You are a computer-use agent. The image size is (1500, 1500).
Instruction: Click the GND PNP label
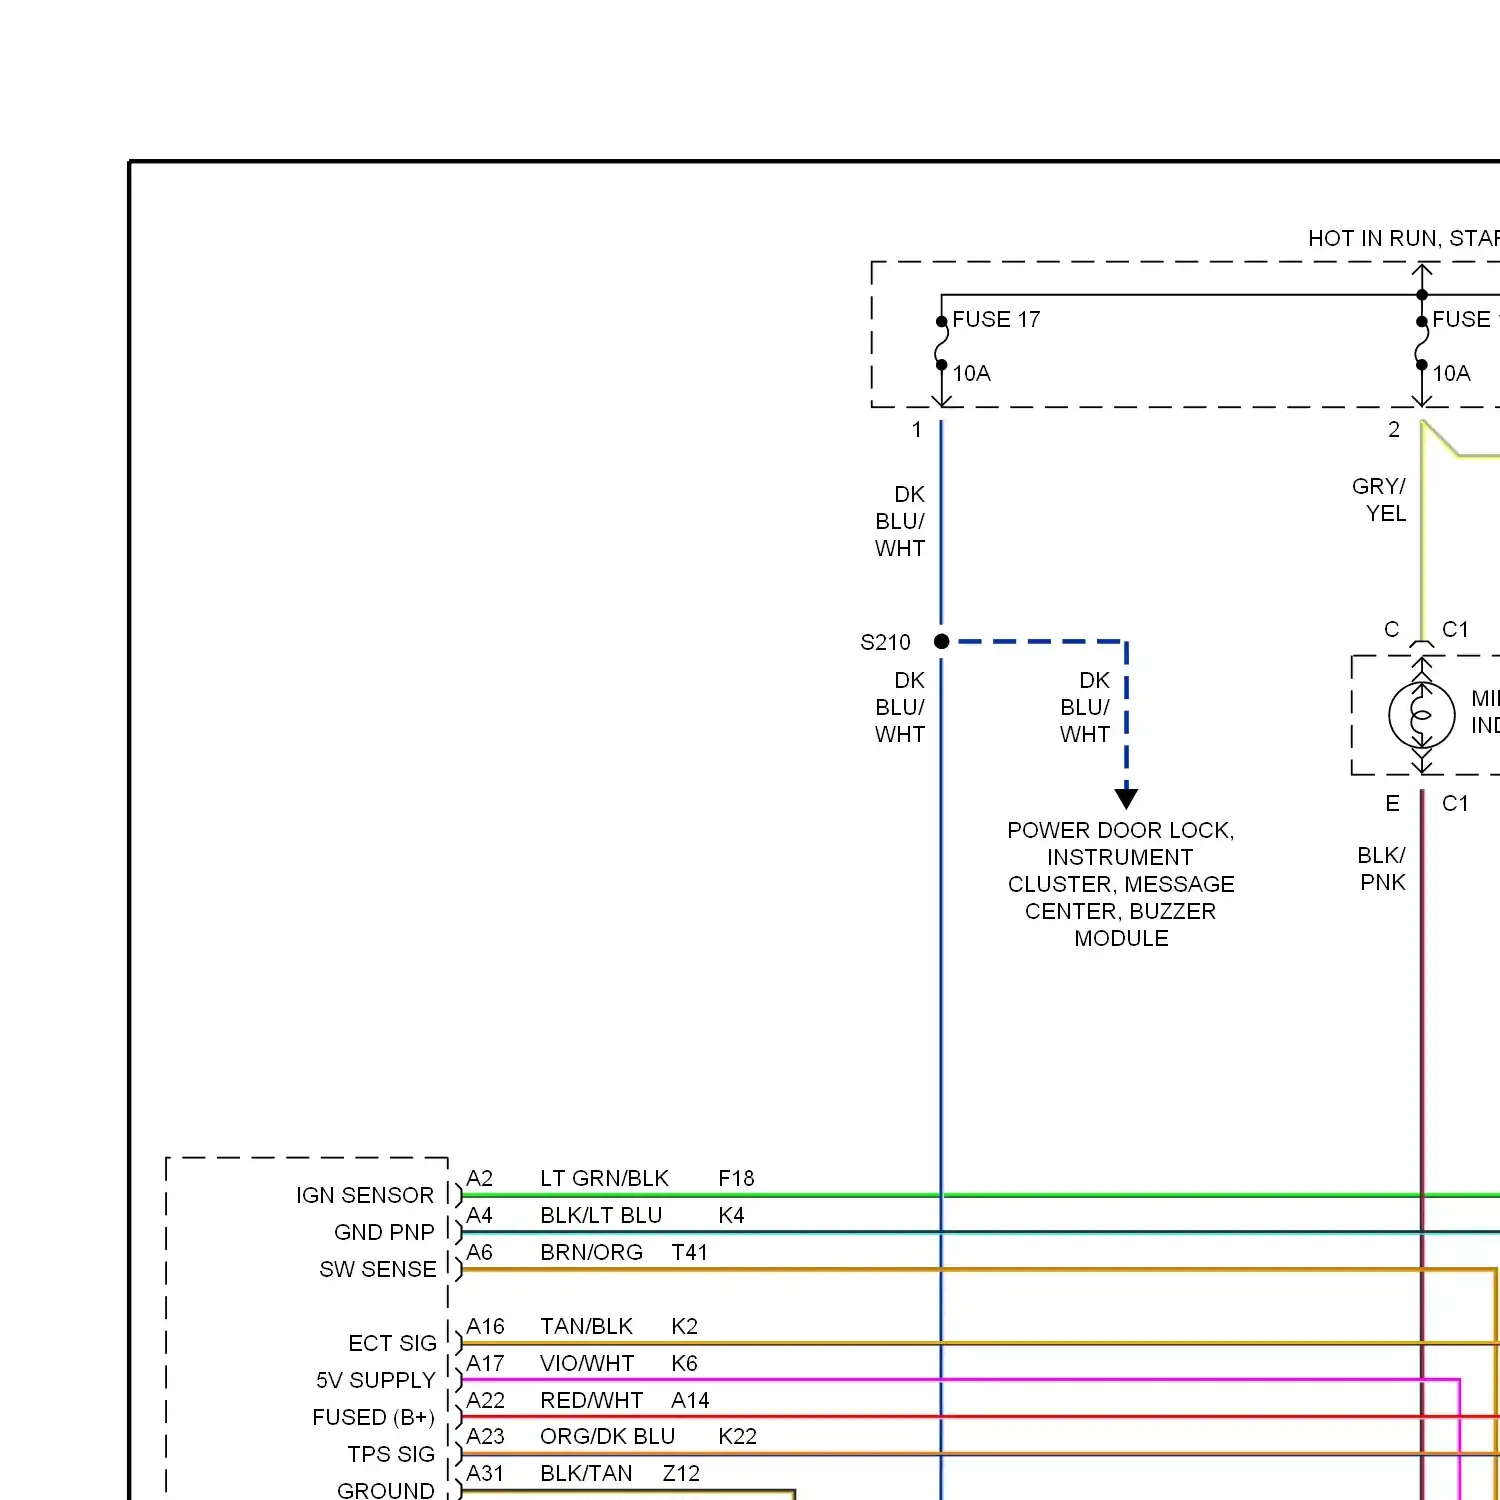coord(384,1232)
